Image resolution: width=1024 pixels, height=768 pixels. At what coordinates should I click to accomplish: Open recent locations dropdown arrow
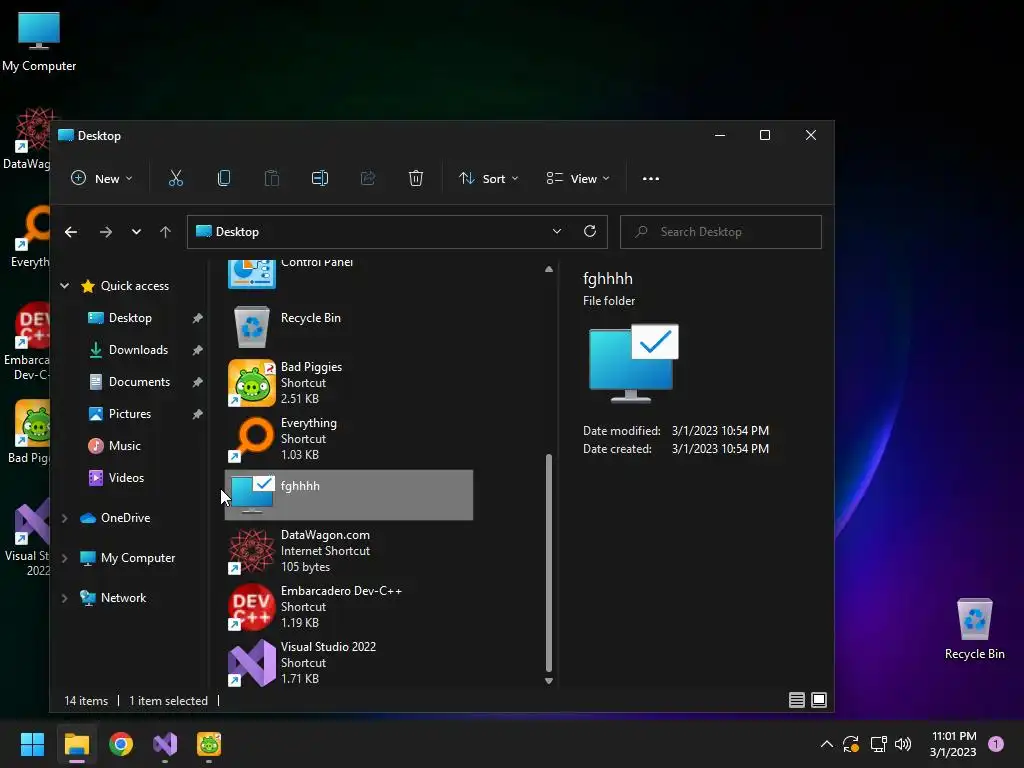(x=136, y=232)
